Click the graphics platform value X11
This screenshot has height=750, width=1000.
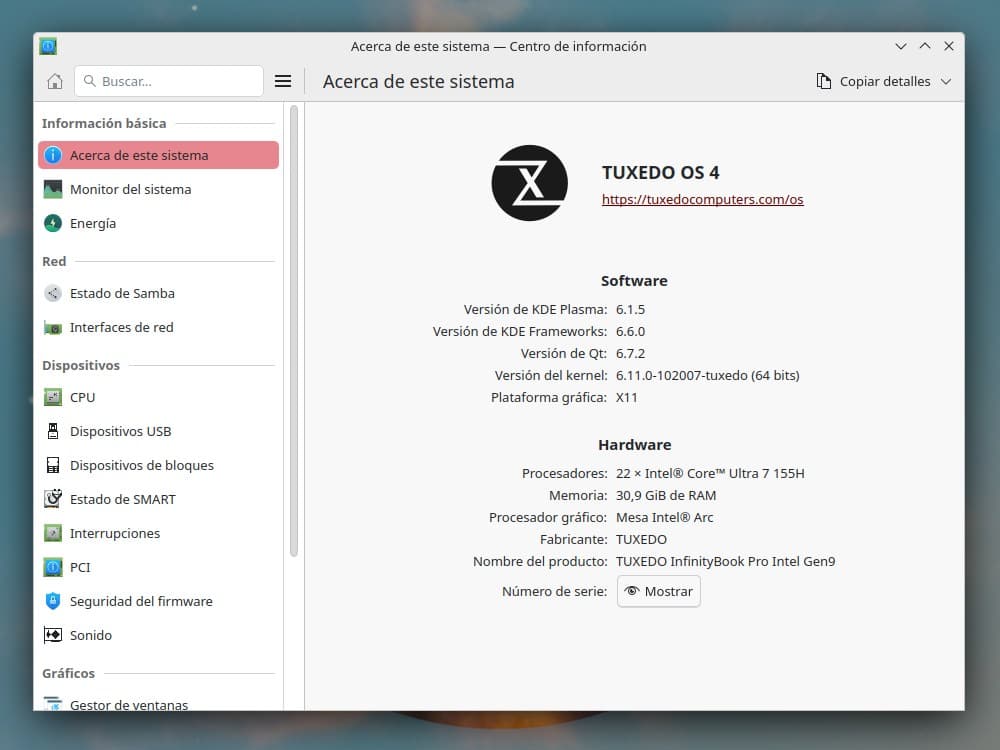point(626,397)
